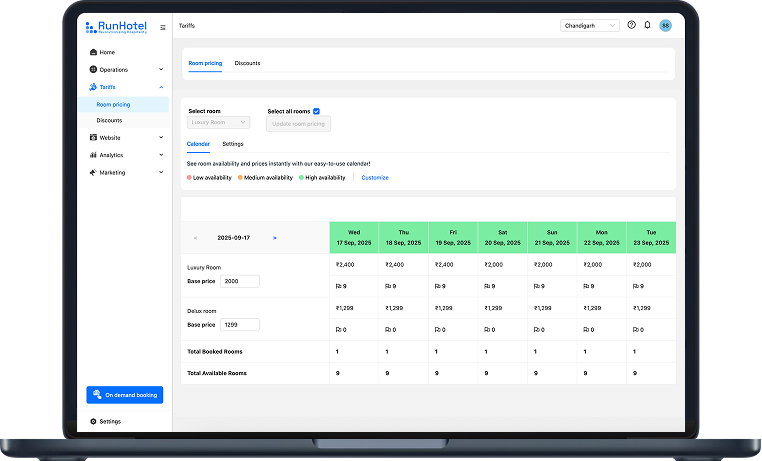This screenshot has height=461, width=762.
Task: Click the Total Available Rooms row label
Action: [x=217, y=373]
